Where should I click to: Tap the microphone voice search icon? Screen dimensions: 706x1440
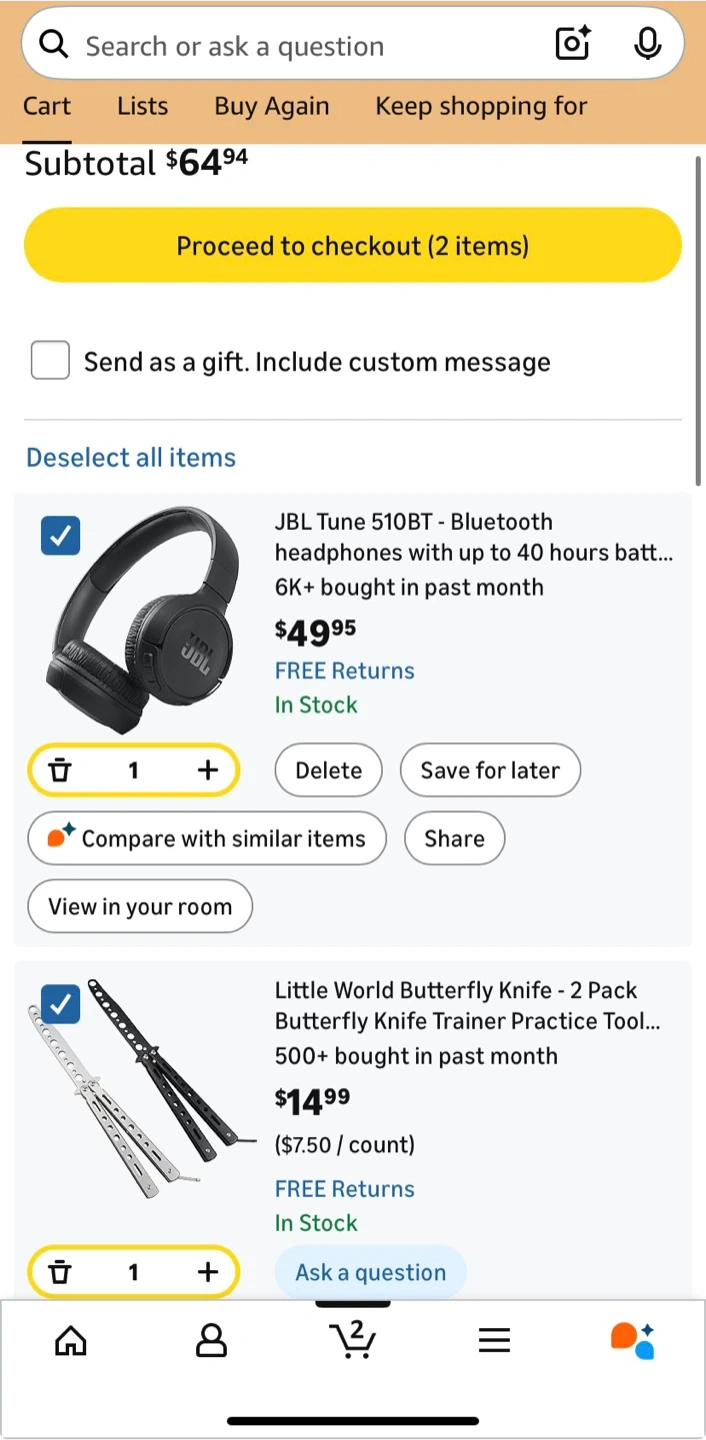click(x=647, y=44)
